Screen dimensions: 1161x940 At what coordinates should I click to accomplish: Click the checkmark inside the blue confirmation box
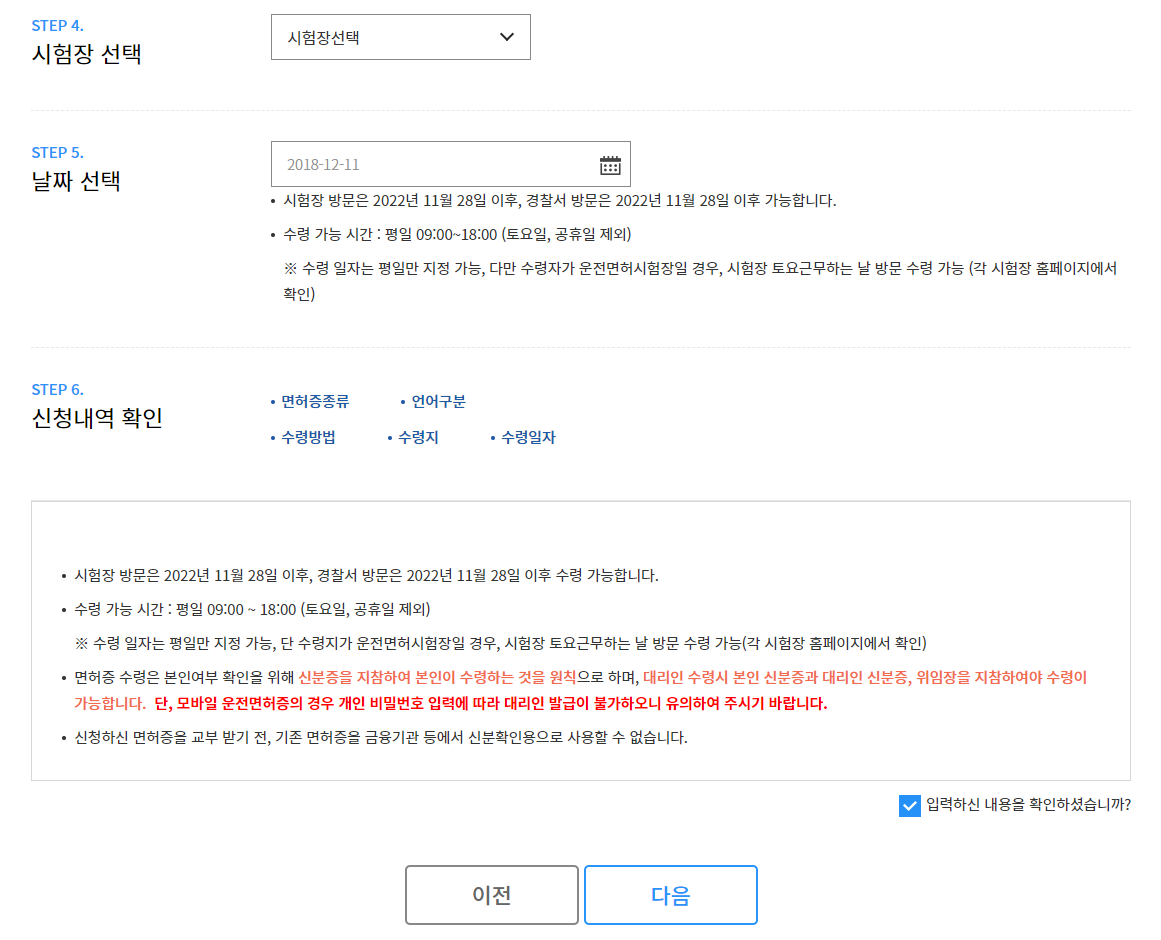(x=909, y=807)
